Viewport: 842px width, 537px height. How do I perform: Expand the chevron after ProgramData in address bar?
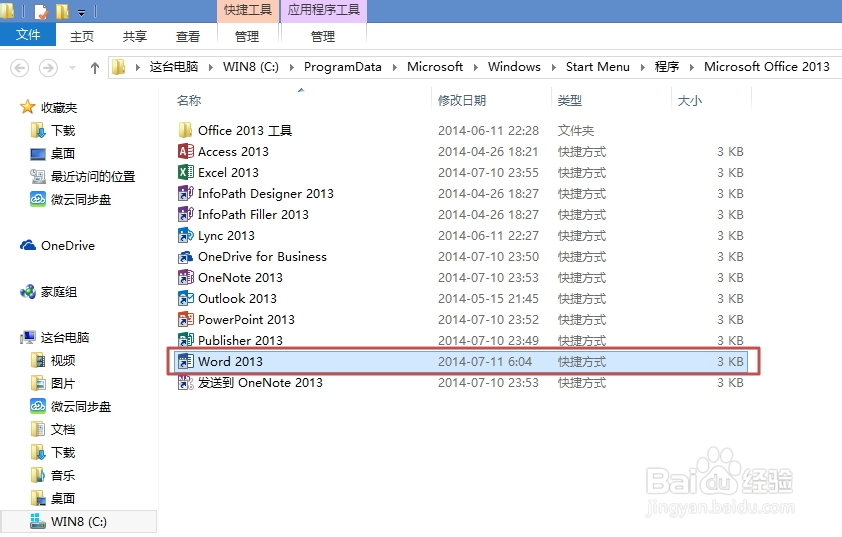(395, 67)
